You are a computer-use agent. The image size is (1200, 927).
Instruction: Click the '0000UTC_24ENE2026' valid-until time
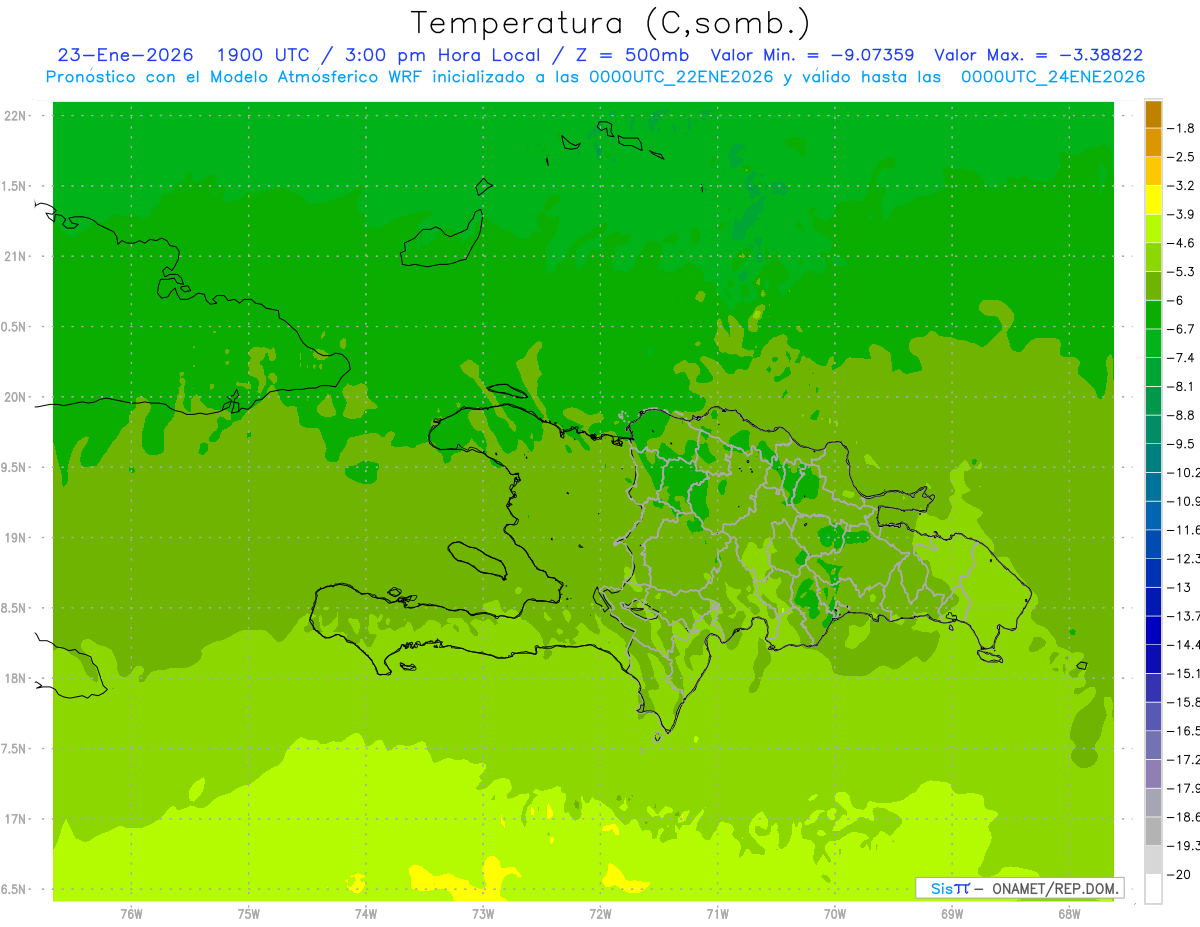(x=1053, y=77)
